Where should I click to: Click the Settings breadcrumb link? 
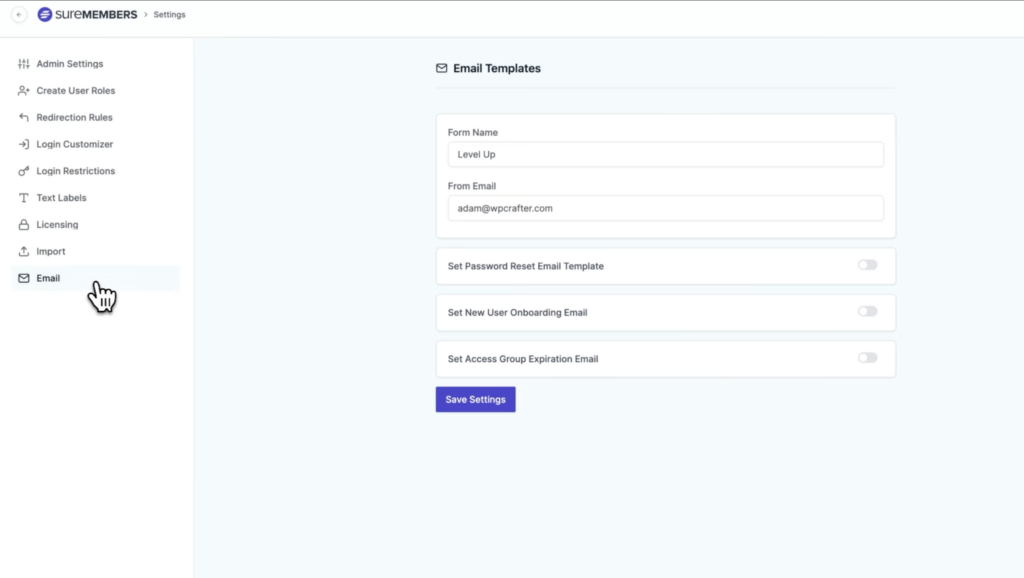point(169,15)
